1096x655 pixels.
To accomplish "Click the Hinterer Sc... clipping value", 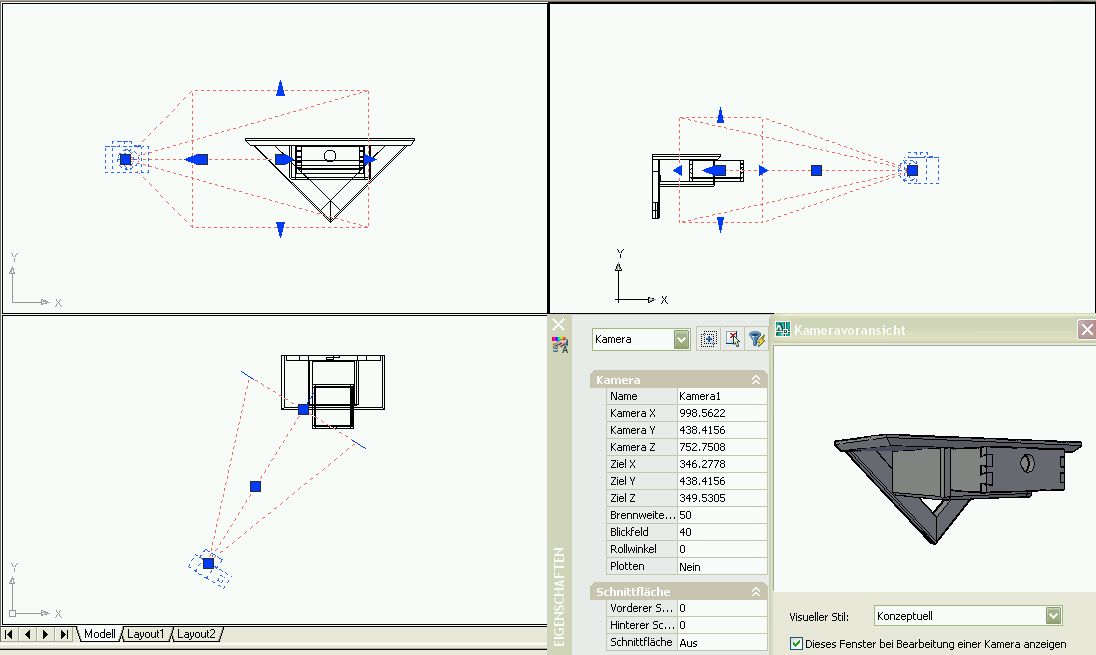I will (722, 625).
